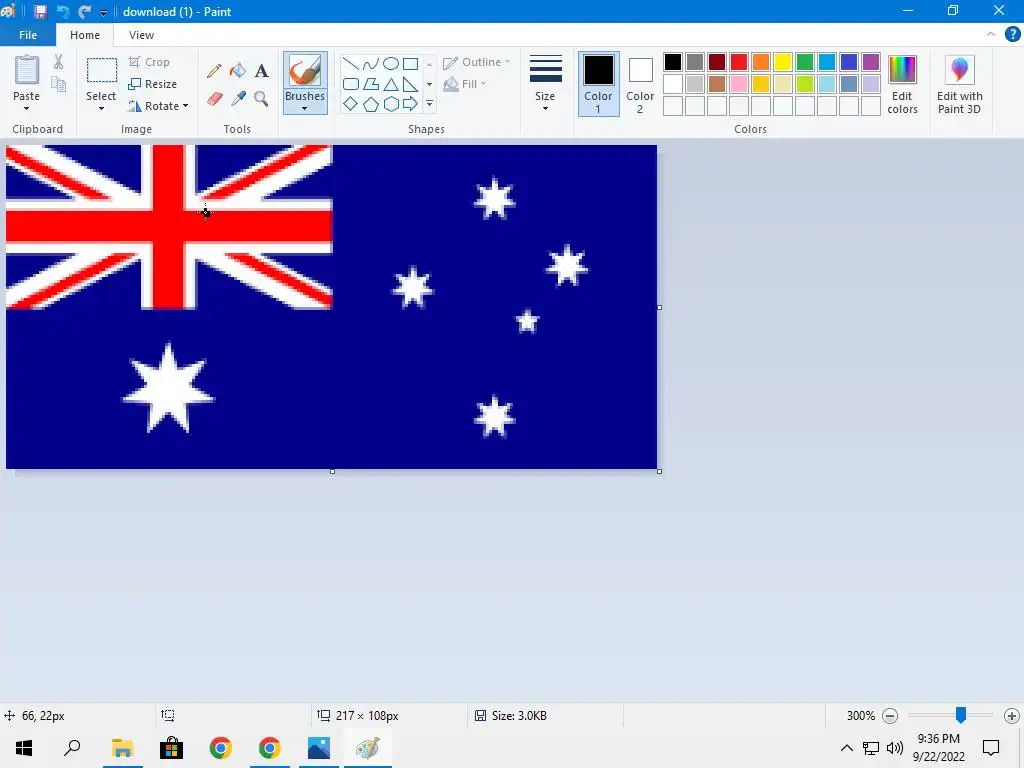Screen dimensions: 1024x768
Task: Open the taskbar Search icon
Action: [x=72, y=748]
